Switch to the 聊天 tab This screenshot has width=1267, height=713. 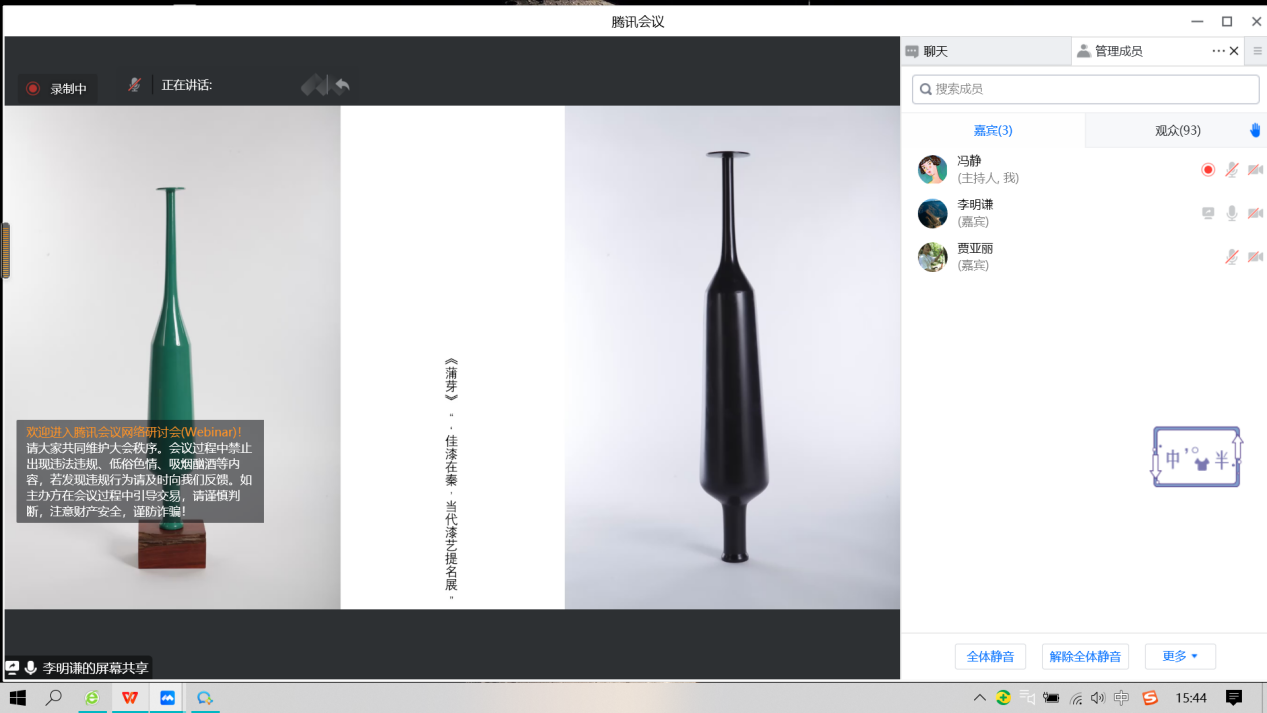(x=935, y=51)
